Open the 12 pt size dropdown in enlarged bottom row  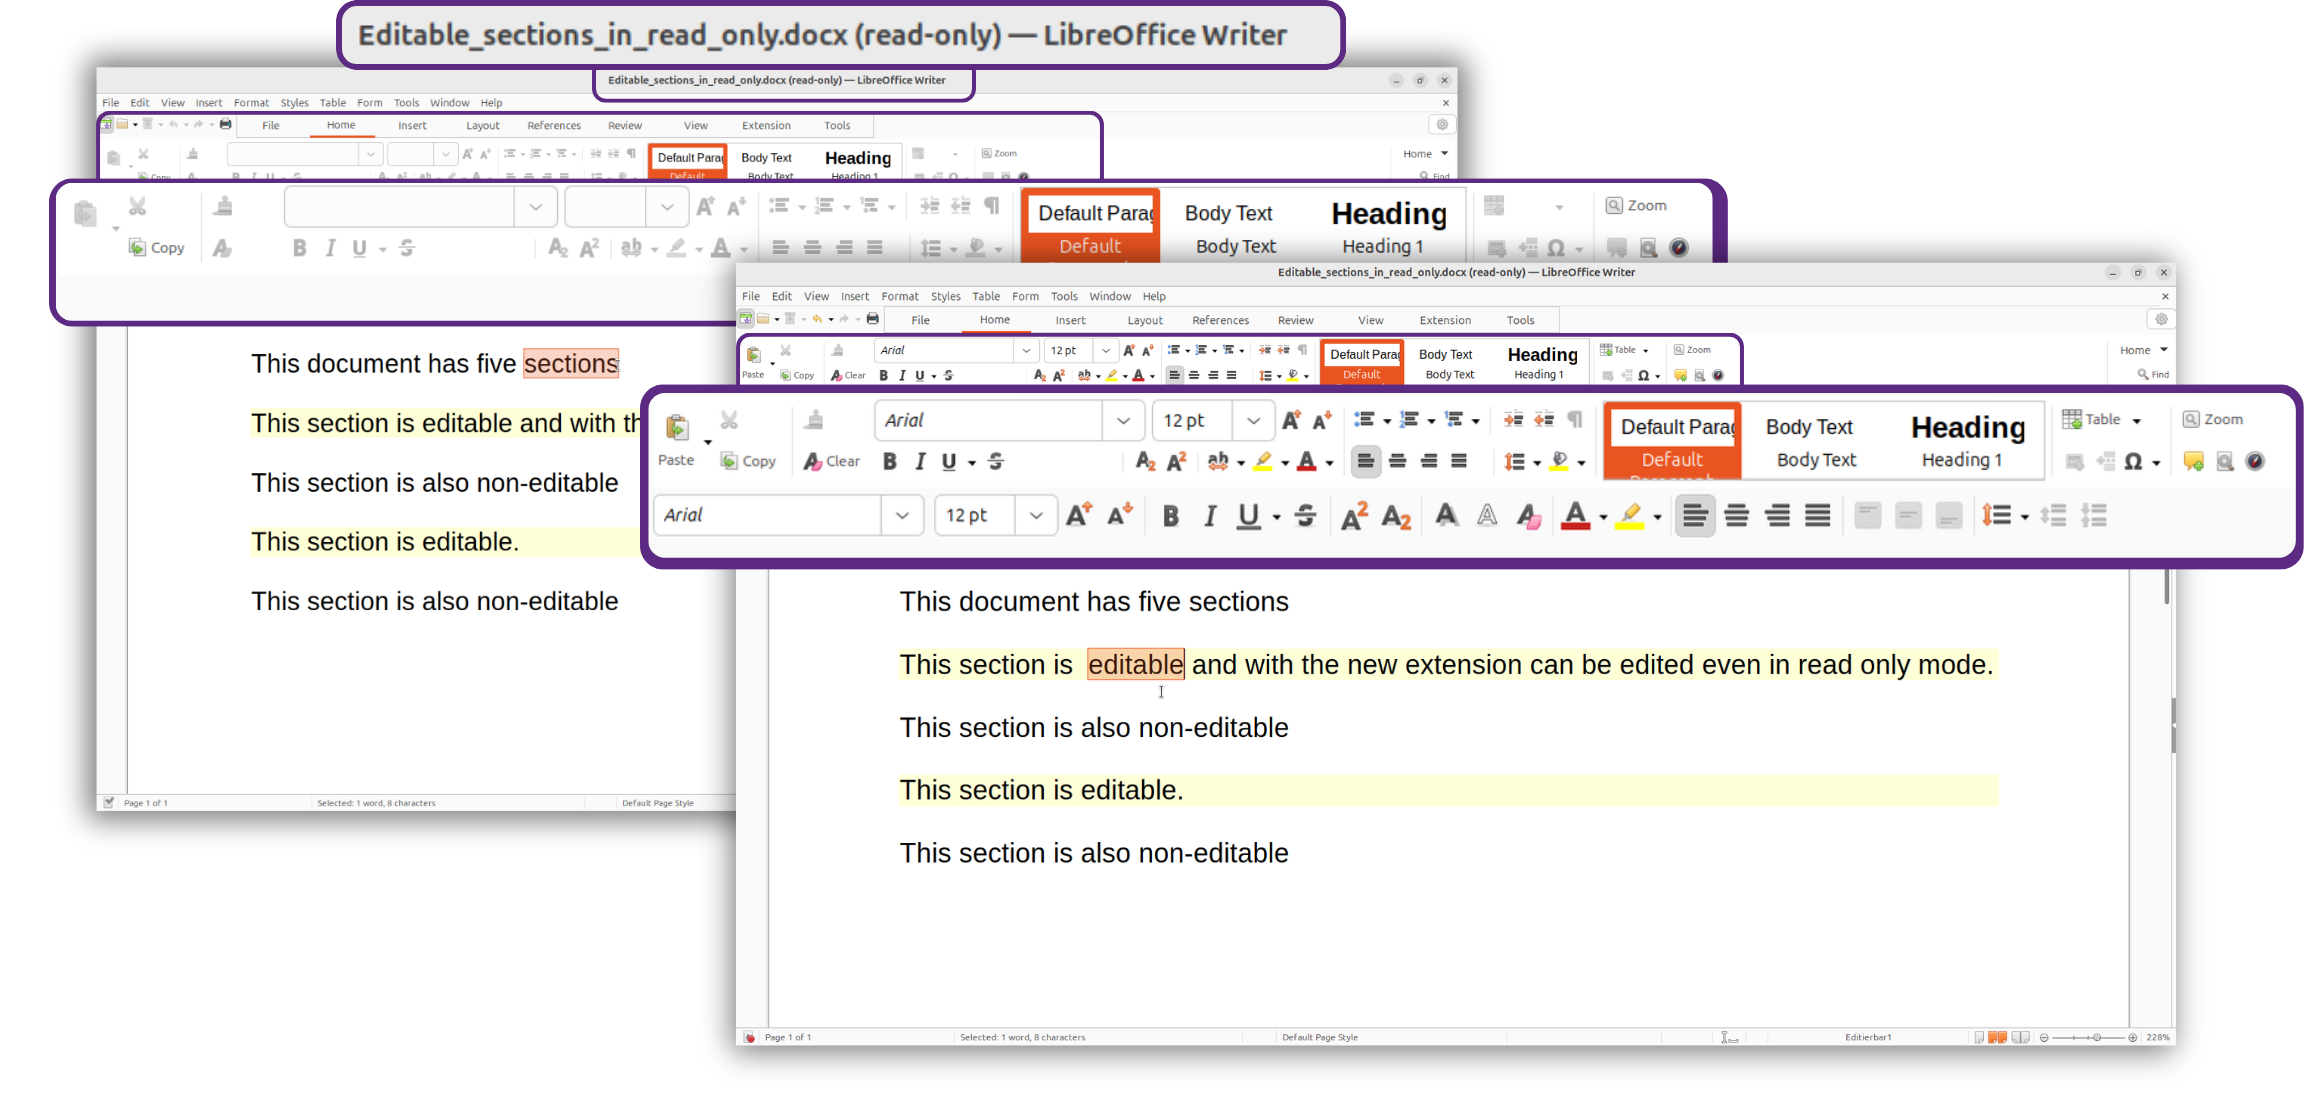tap(1036, 515)
